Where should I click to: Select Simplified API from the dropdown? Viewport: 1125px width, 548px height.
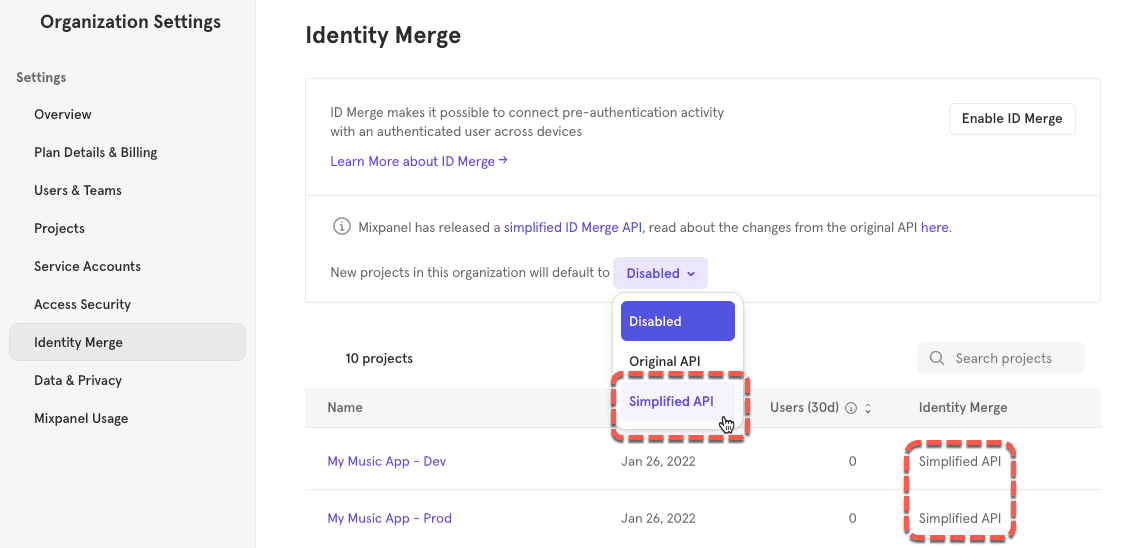671,401
